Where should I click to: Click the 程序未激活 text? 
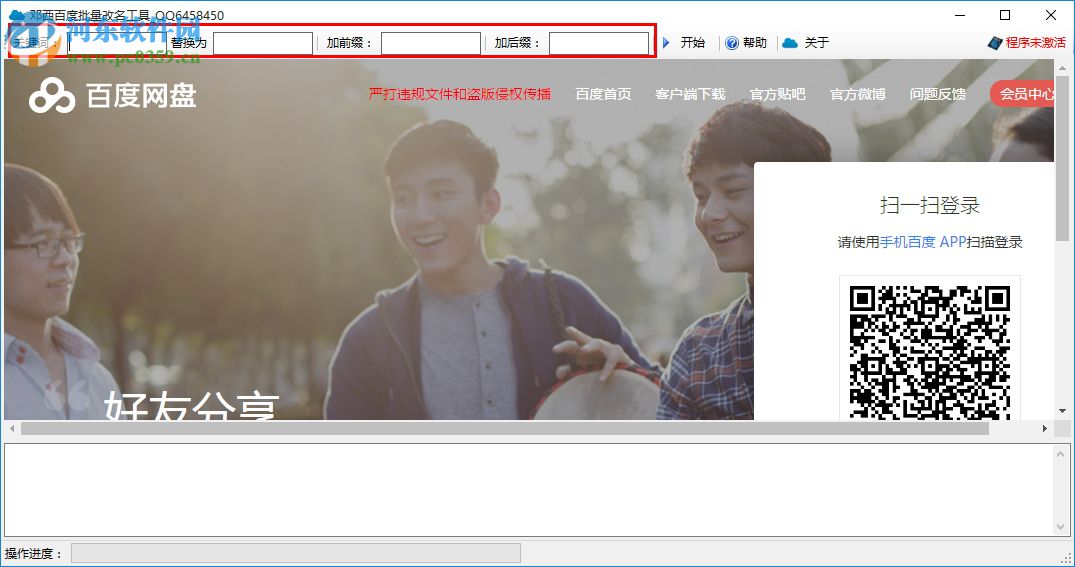[x=1036, y=43]
